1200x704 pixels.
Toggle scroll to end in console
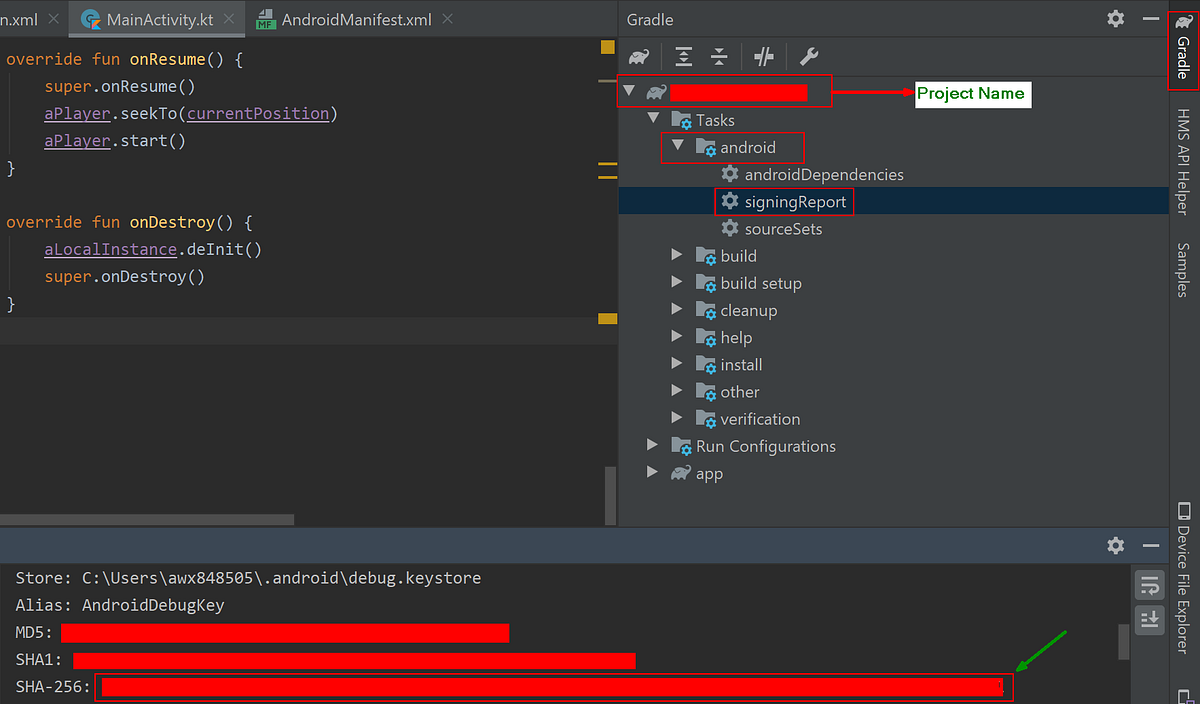point(1150,618)
